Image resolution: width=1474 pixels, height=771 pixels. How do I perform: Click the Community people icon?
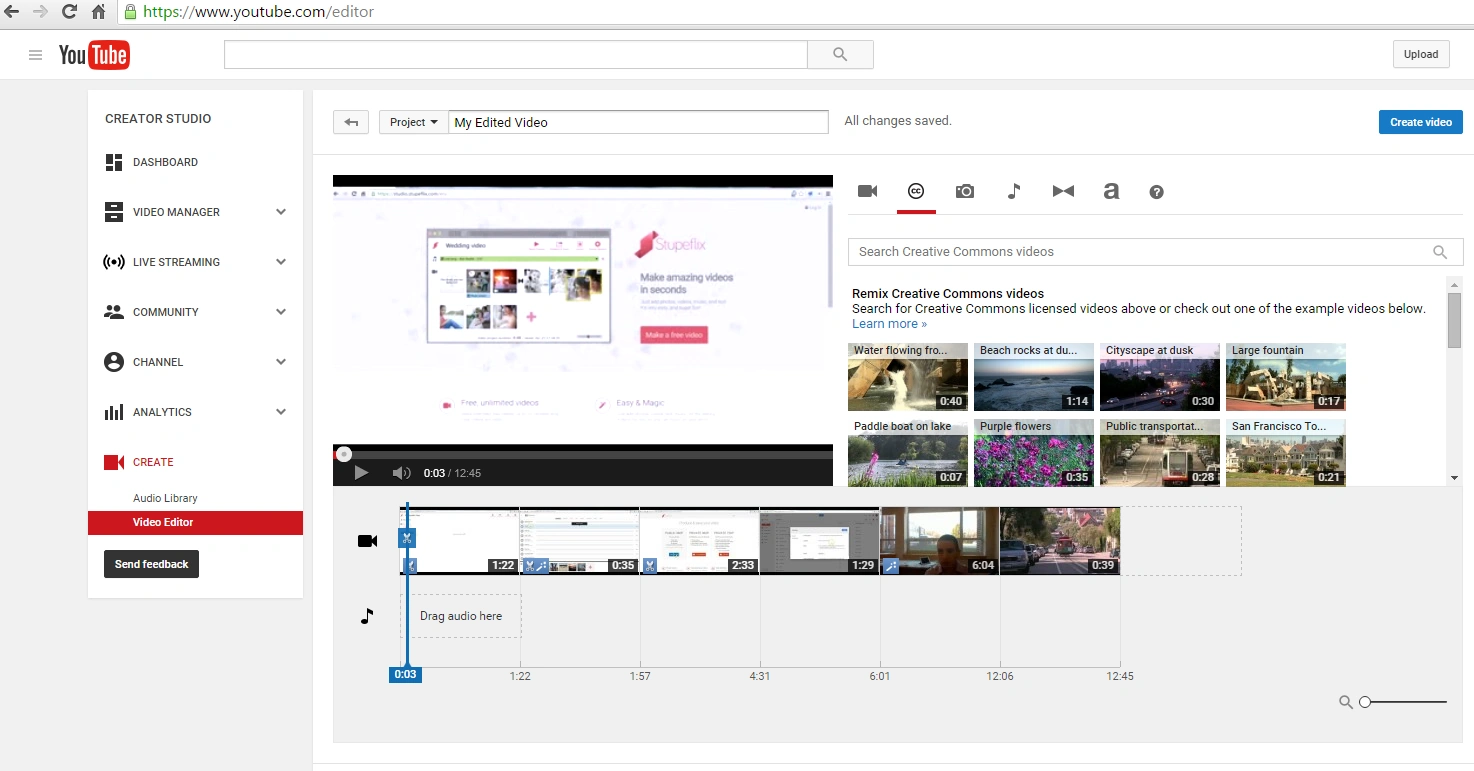click(114, 312)
